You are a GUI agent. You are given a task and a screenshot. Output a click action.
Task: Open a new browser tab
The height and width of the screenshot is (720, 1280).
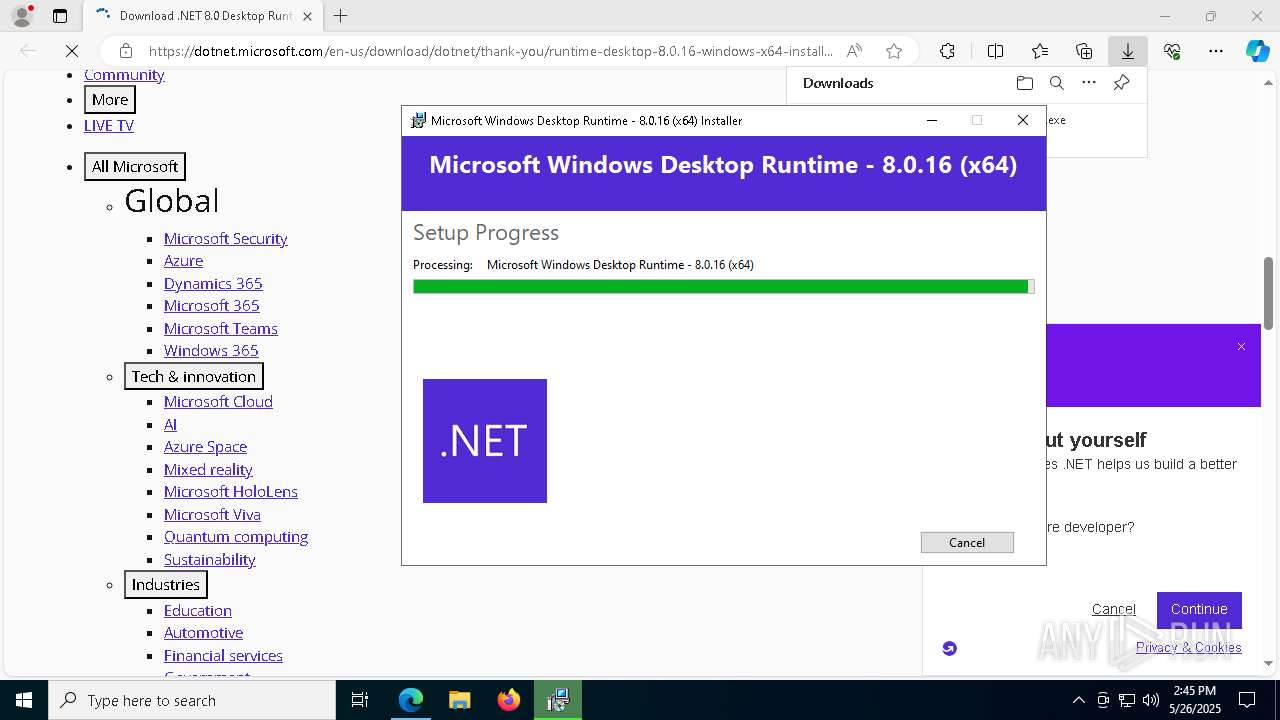pyautogui.click(x=341, y=16)
